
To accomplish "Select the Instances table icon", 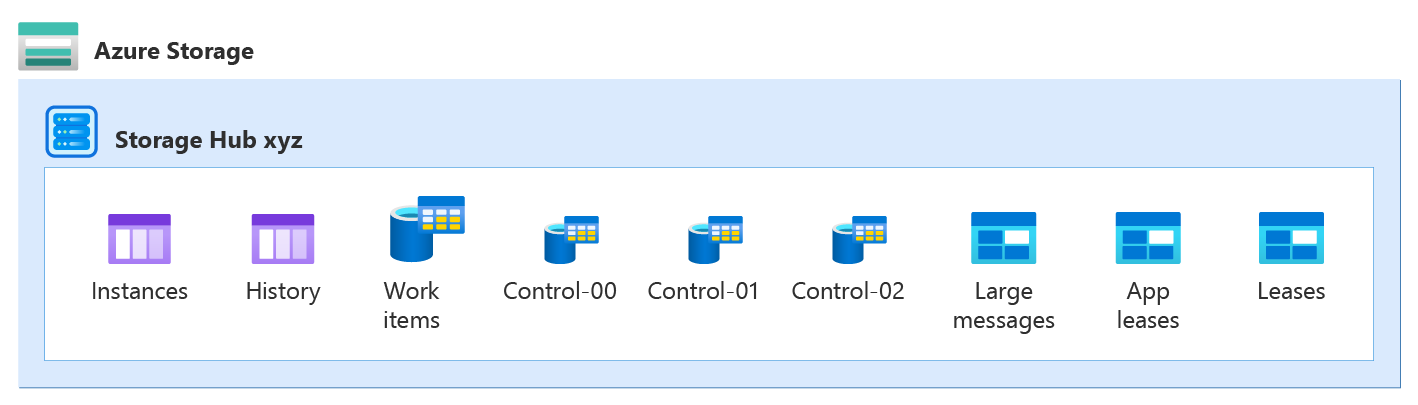I will click(139, 239).
